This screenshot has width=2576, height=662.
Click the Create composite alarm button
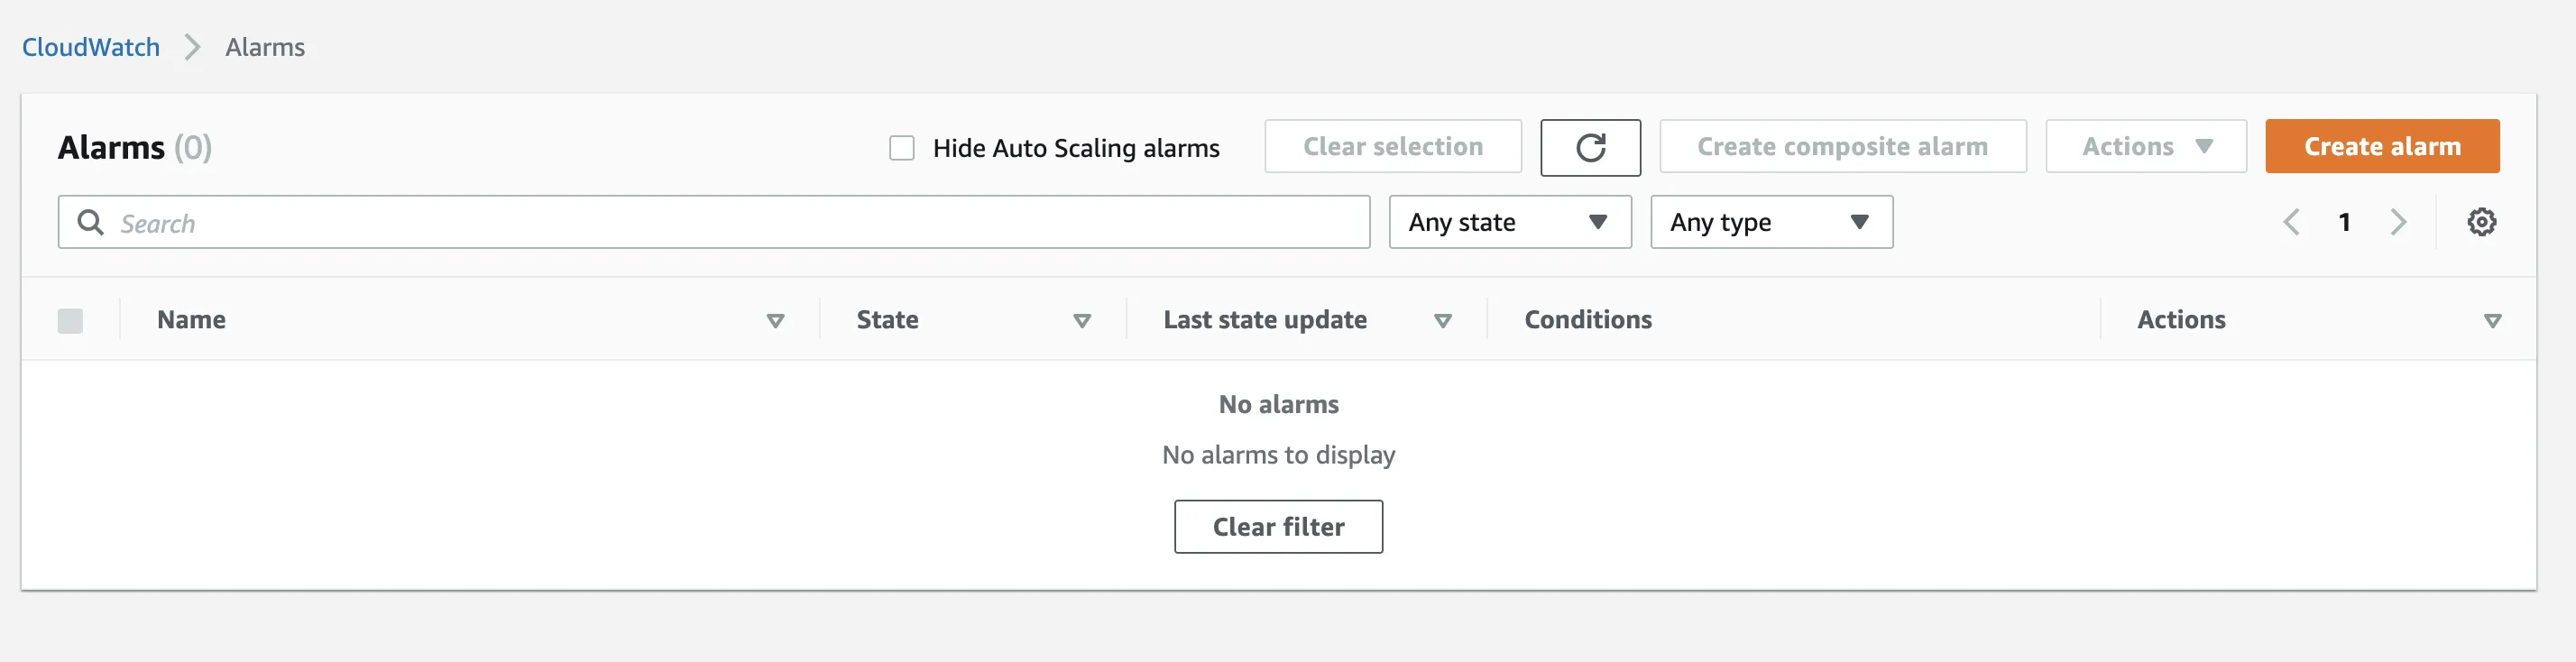[1841, 147]
